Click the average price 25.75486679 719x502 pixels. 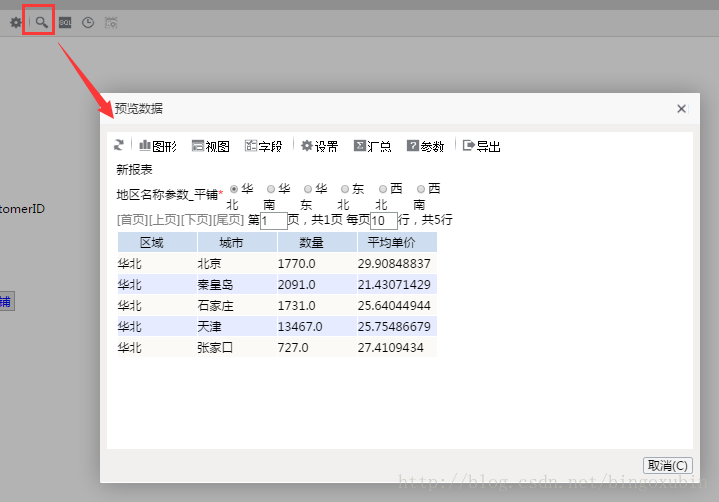(x=394, y=327)
